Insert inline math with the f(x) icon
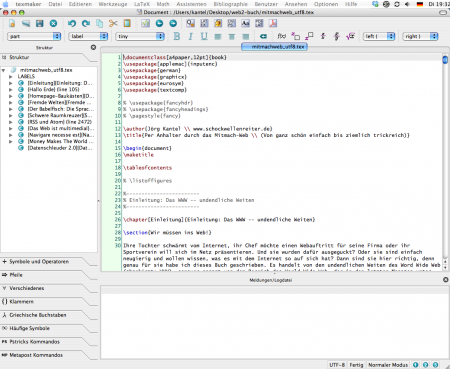 (x=282, y=36)
